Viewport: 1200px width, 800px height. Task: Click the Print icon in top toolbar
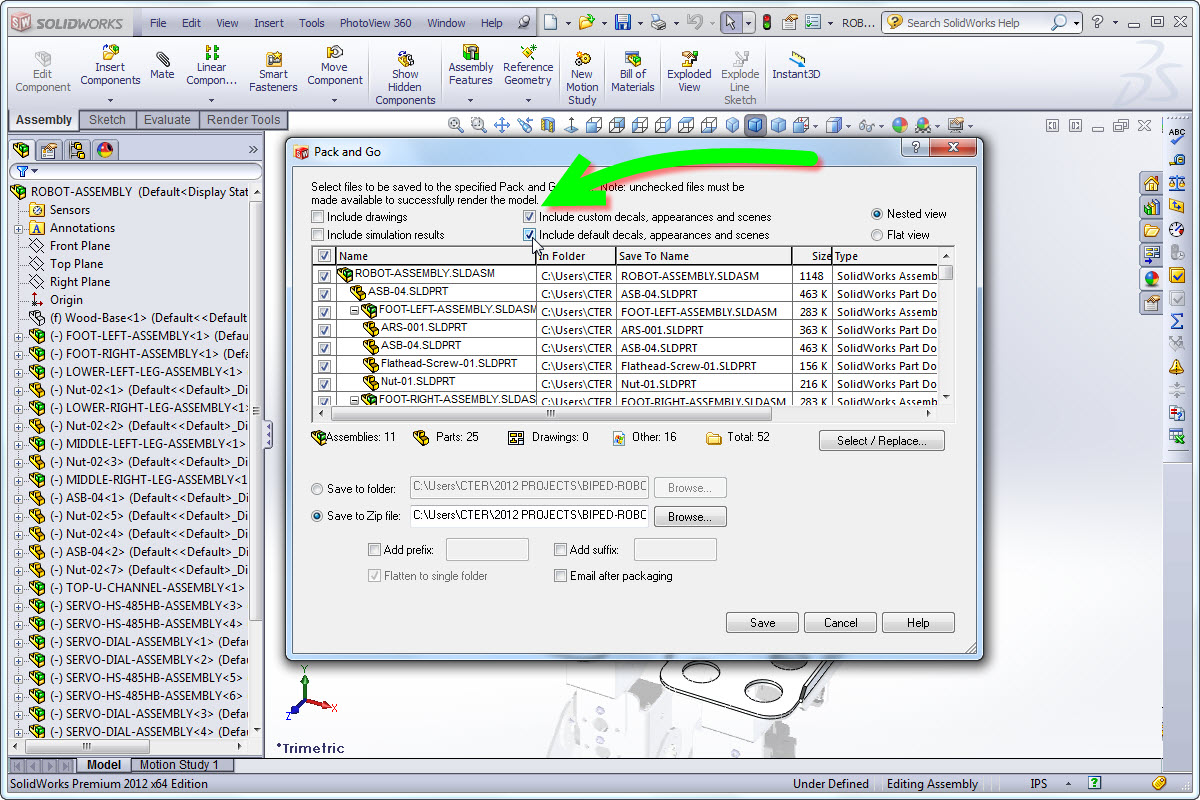click(x=658, y=22)
